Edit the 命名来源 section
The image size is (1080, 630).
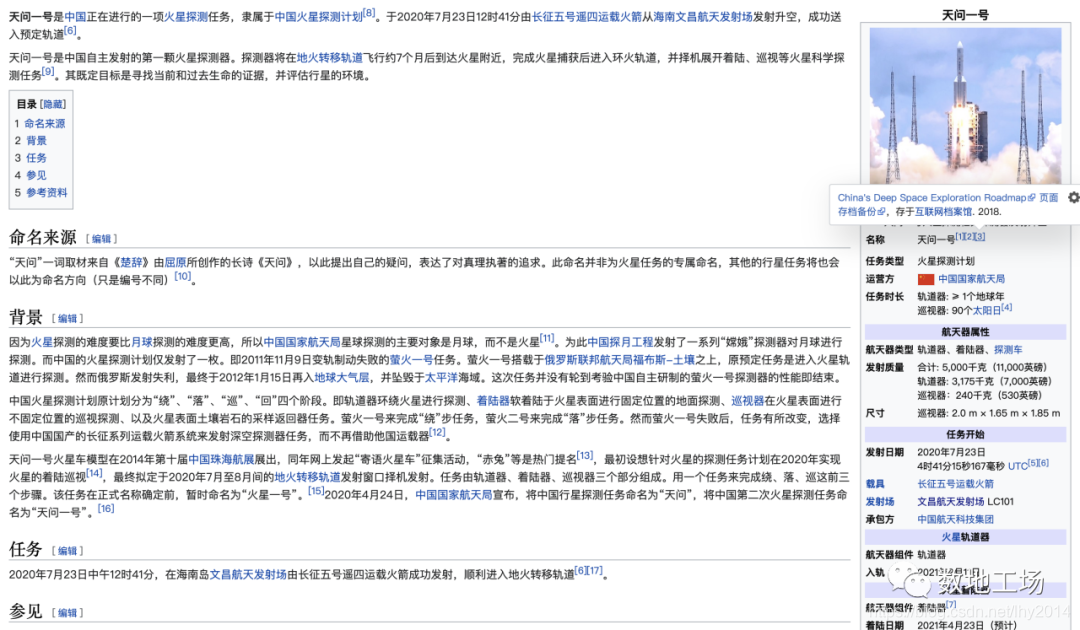coord(101,239)
